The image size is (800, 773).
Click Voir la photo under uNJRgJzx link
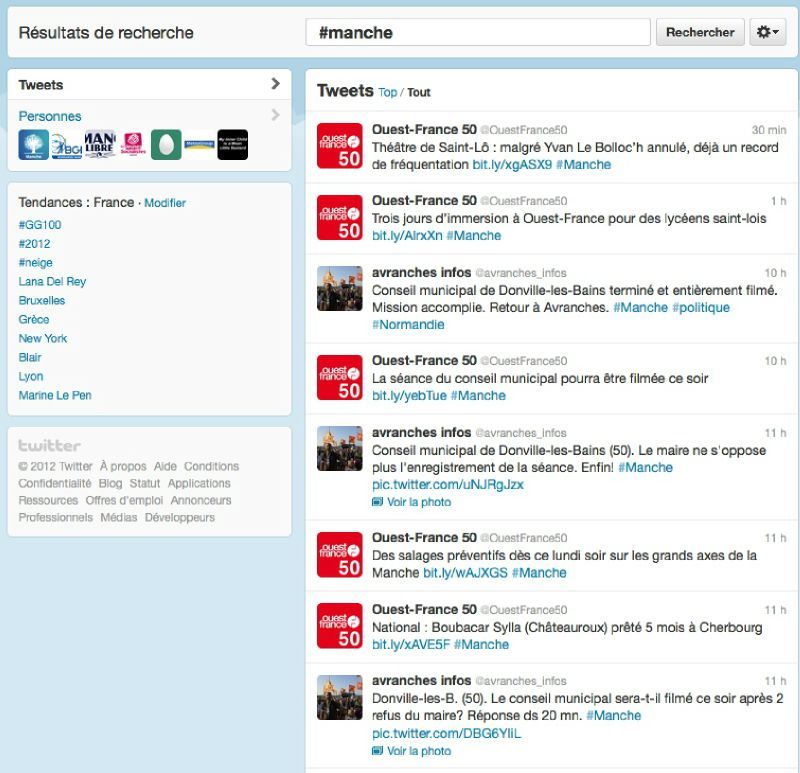click(411, 502)
